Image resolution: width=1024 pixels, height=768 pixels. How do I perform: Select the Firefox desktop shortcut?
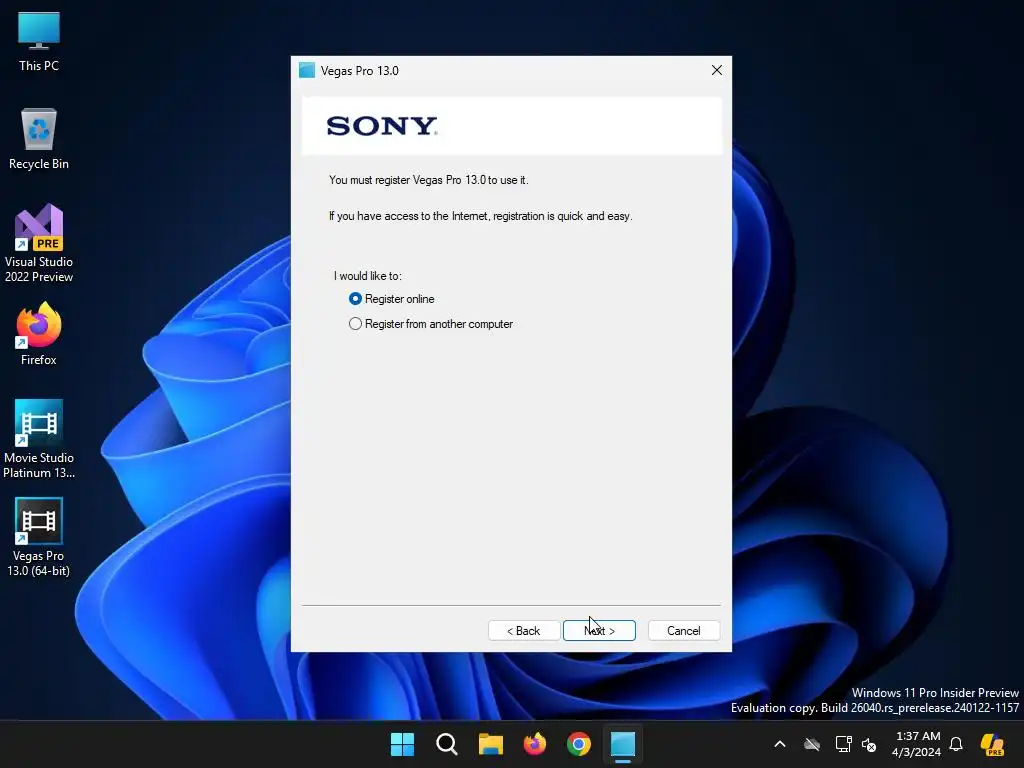(x=39, y=334)
